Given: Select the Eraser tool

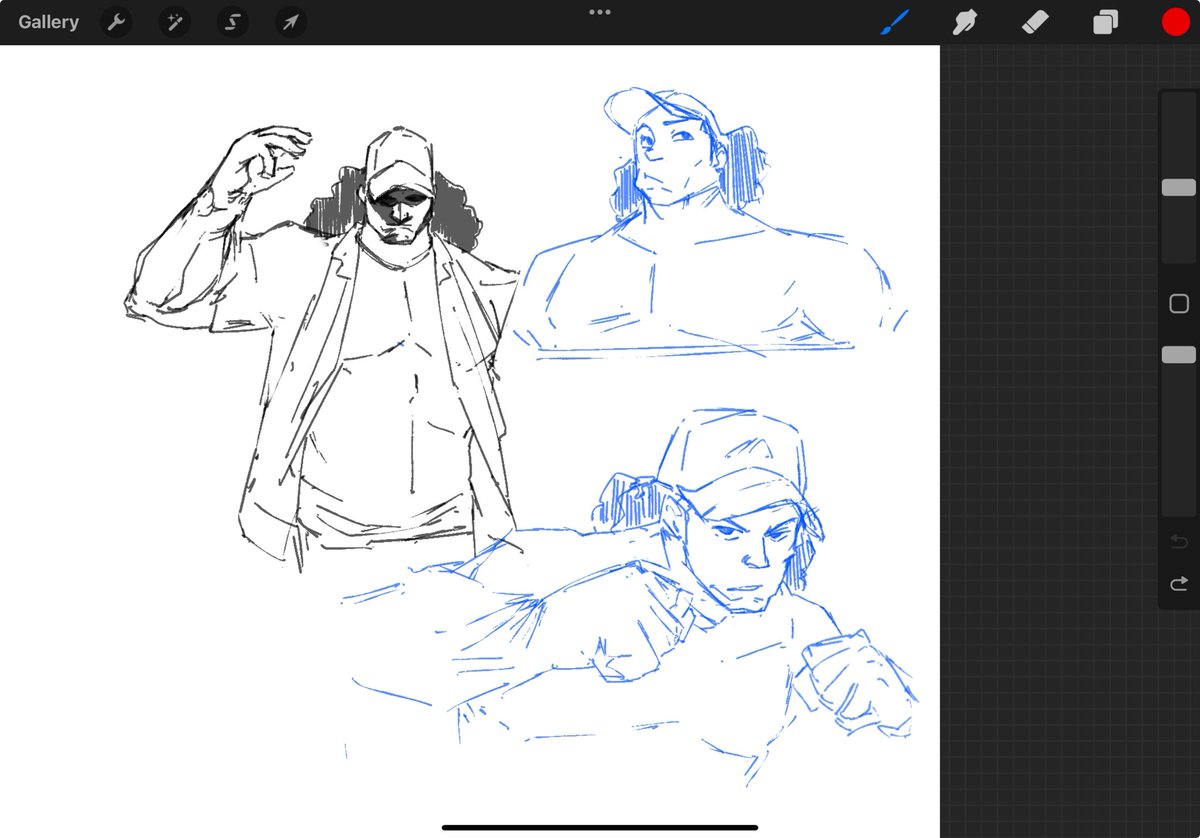Looking at the screenshot, I should click(1035, 22).
